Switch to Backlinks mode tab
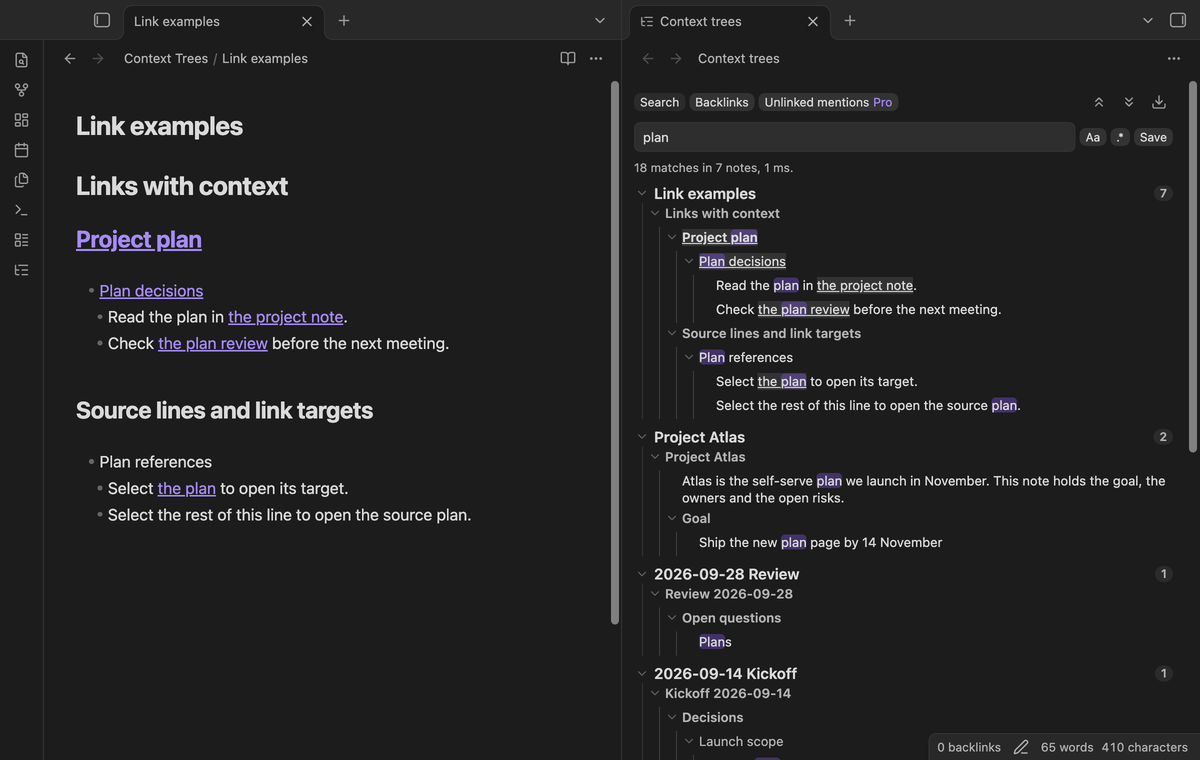 pos(722,102)
